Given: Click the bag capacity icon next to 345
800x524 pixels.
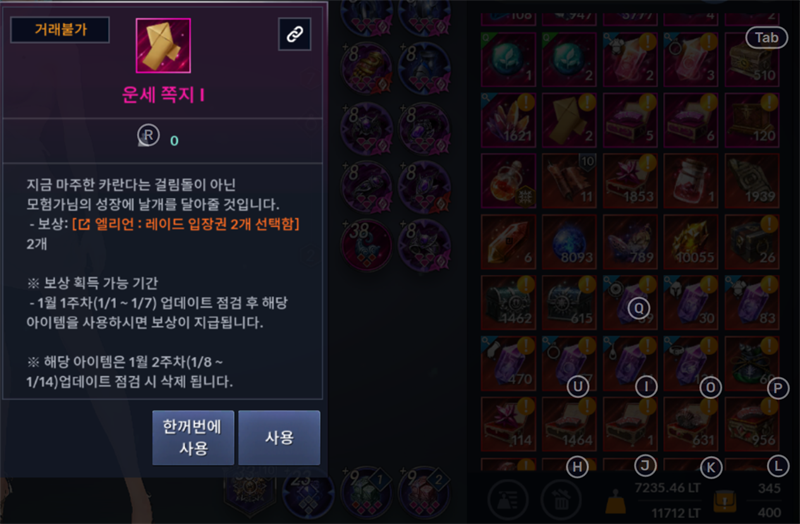Looking at the screenshot, I should pyautogui.click(x=724, y=501).
